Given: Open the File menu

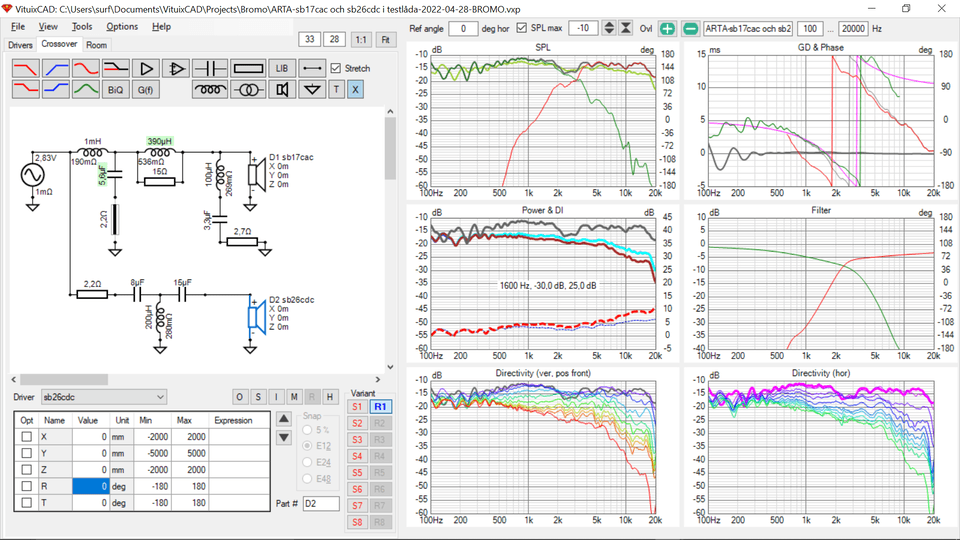Looking at the screenshot, I should click(18, 26).
